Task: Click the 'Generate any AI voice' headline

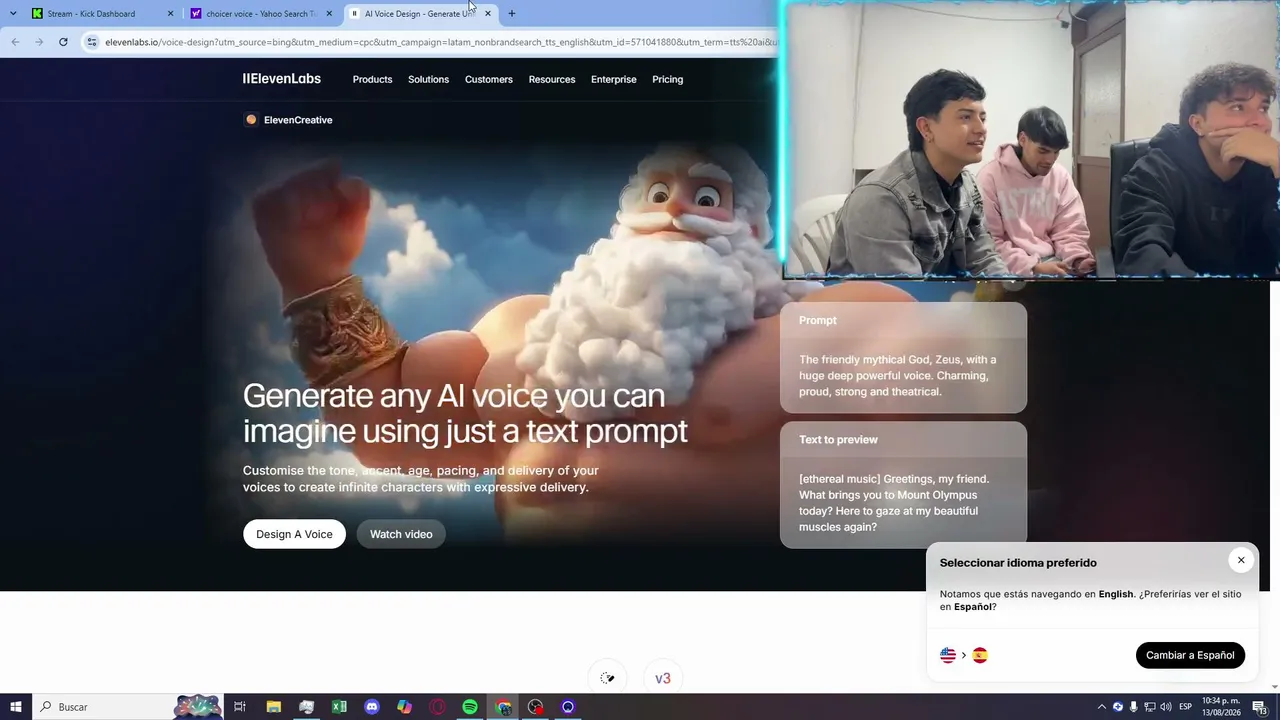Action: click(x=465, y=413)
